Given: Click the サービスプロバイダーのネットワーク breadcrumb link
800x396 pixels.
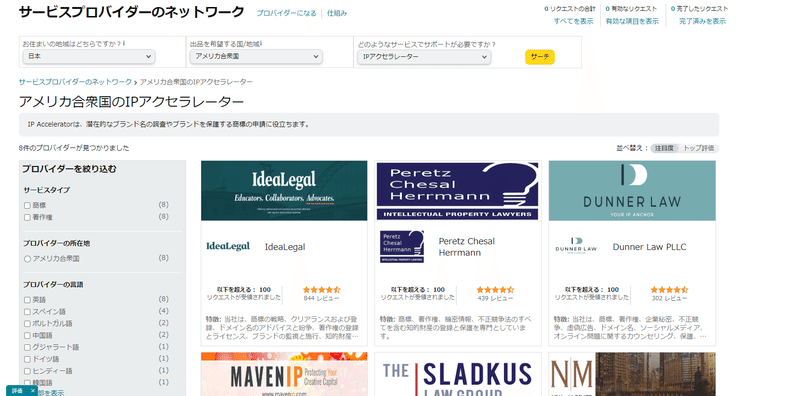Looking at the screenshot, I should tap(75, 82).
